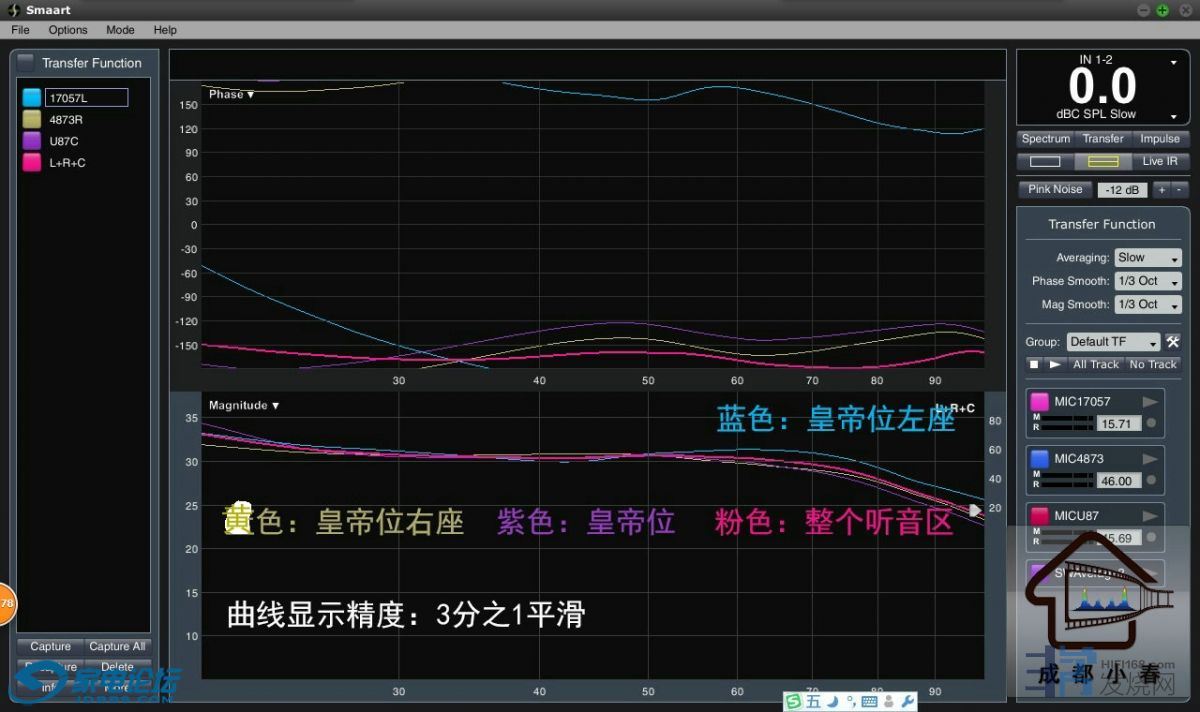Toggle the Transfer Function panel checkbox

pyautogui.click(x=26, y=62)
